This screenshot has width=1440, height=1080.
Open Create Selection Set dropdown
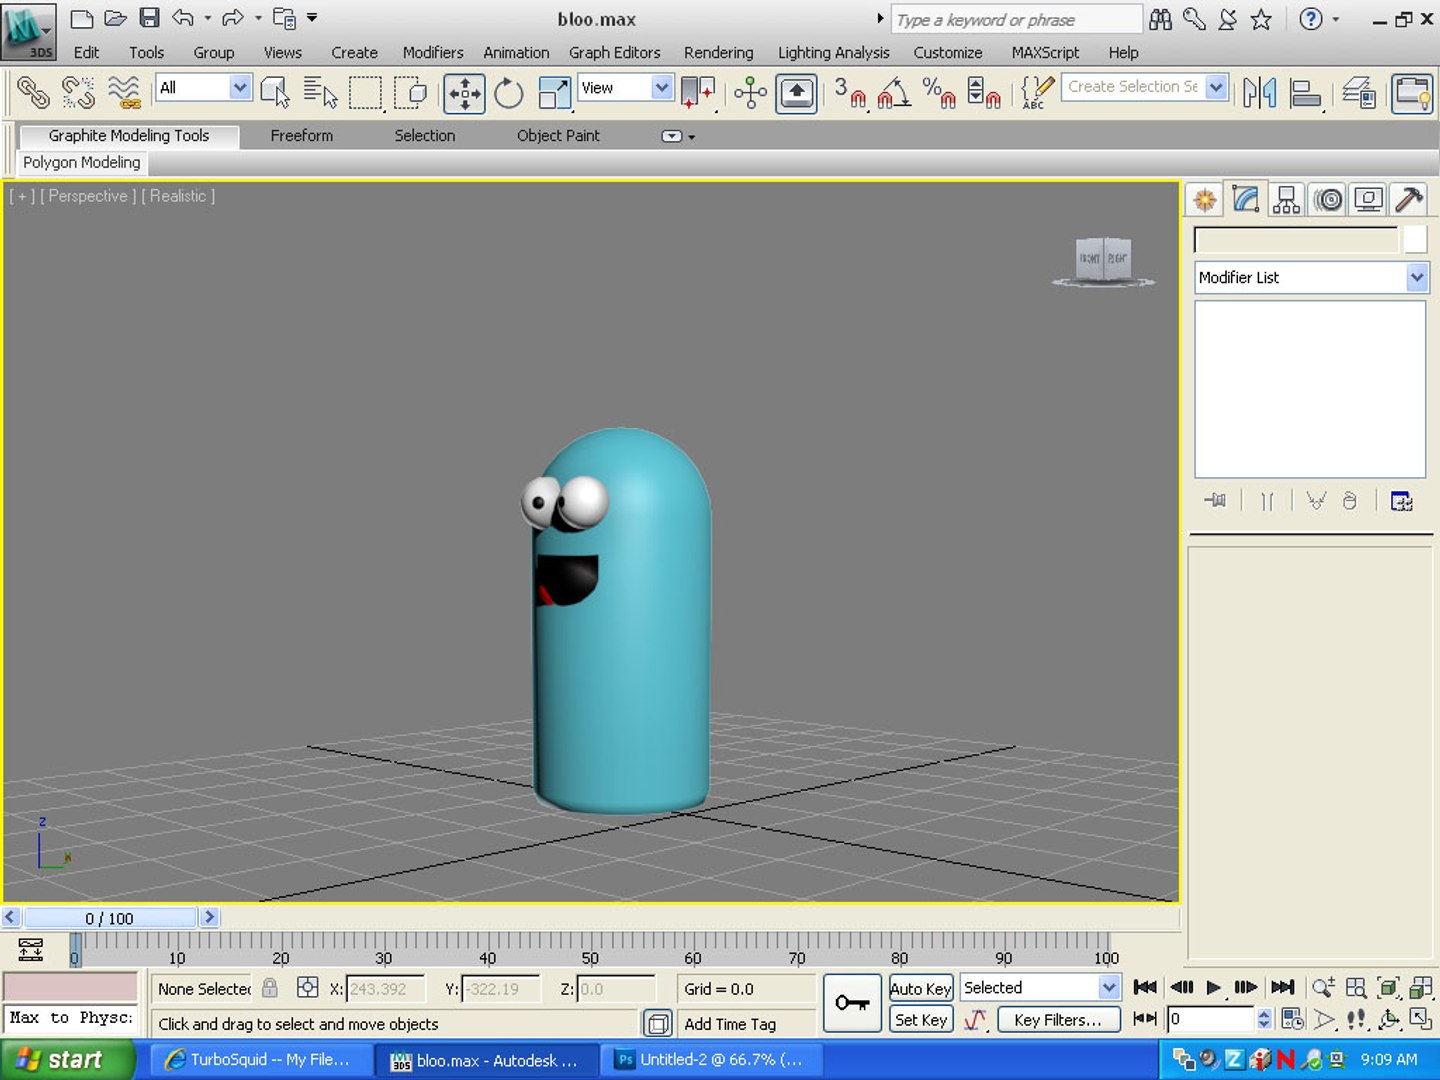coord(1216,87)
